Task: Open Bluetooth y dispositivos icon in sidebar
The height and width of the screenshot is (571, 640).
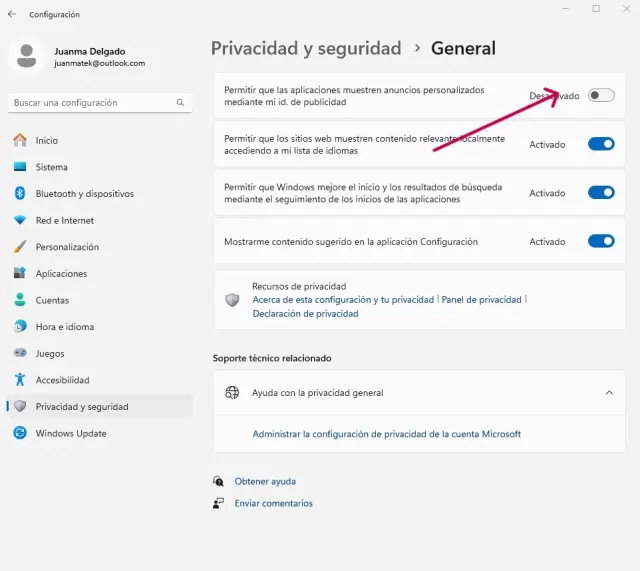Action: point(20,194)
